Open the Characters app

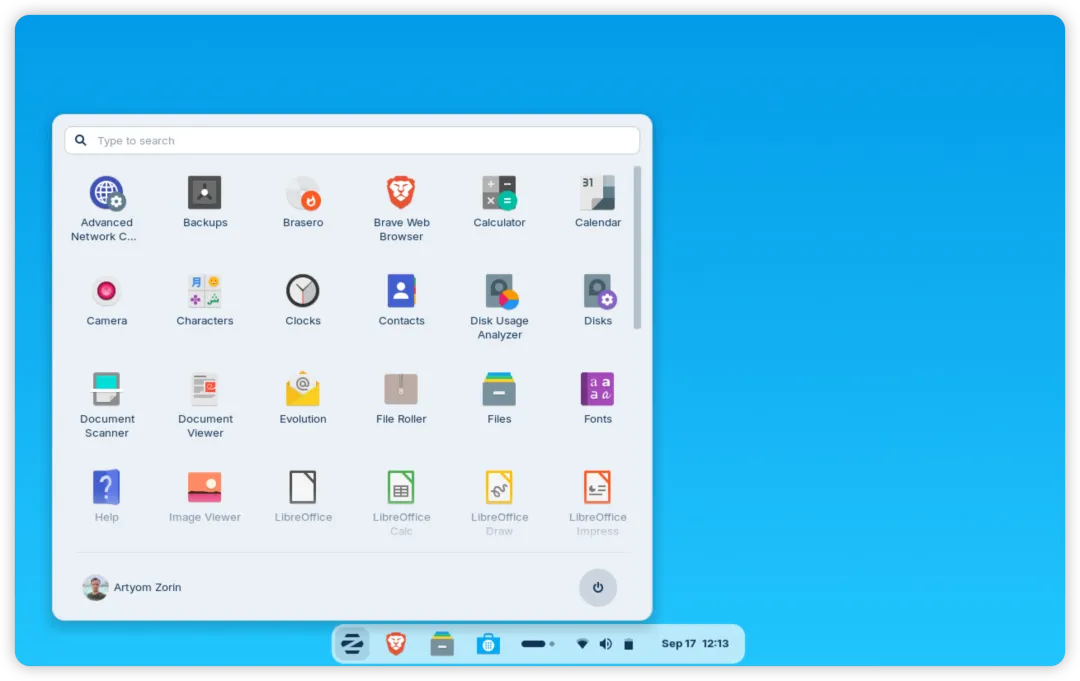coord(205,300)
